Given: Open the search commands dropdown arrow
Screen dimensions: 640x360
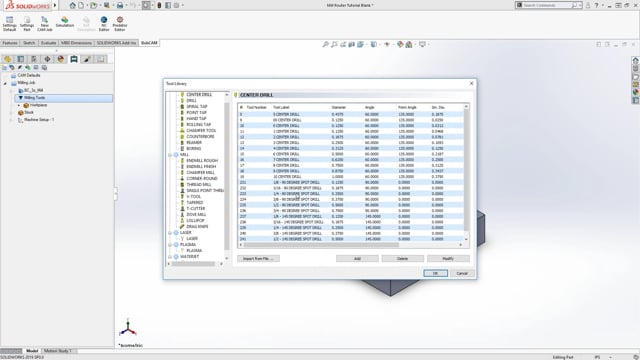Looking at the screenshot, I should click(580, 5).
